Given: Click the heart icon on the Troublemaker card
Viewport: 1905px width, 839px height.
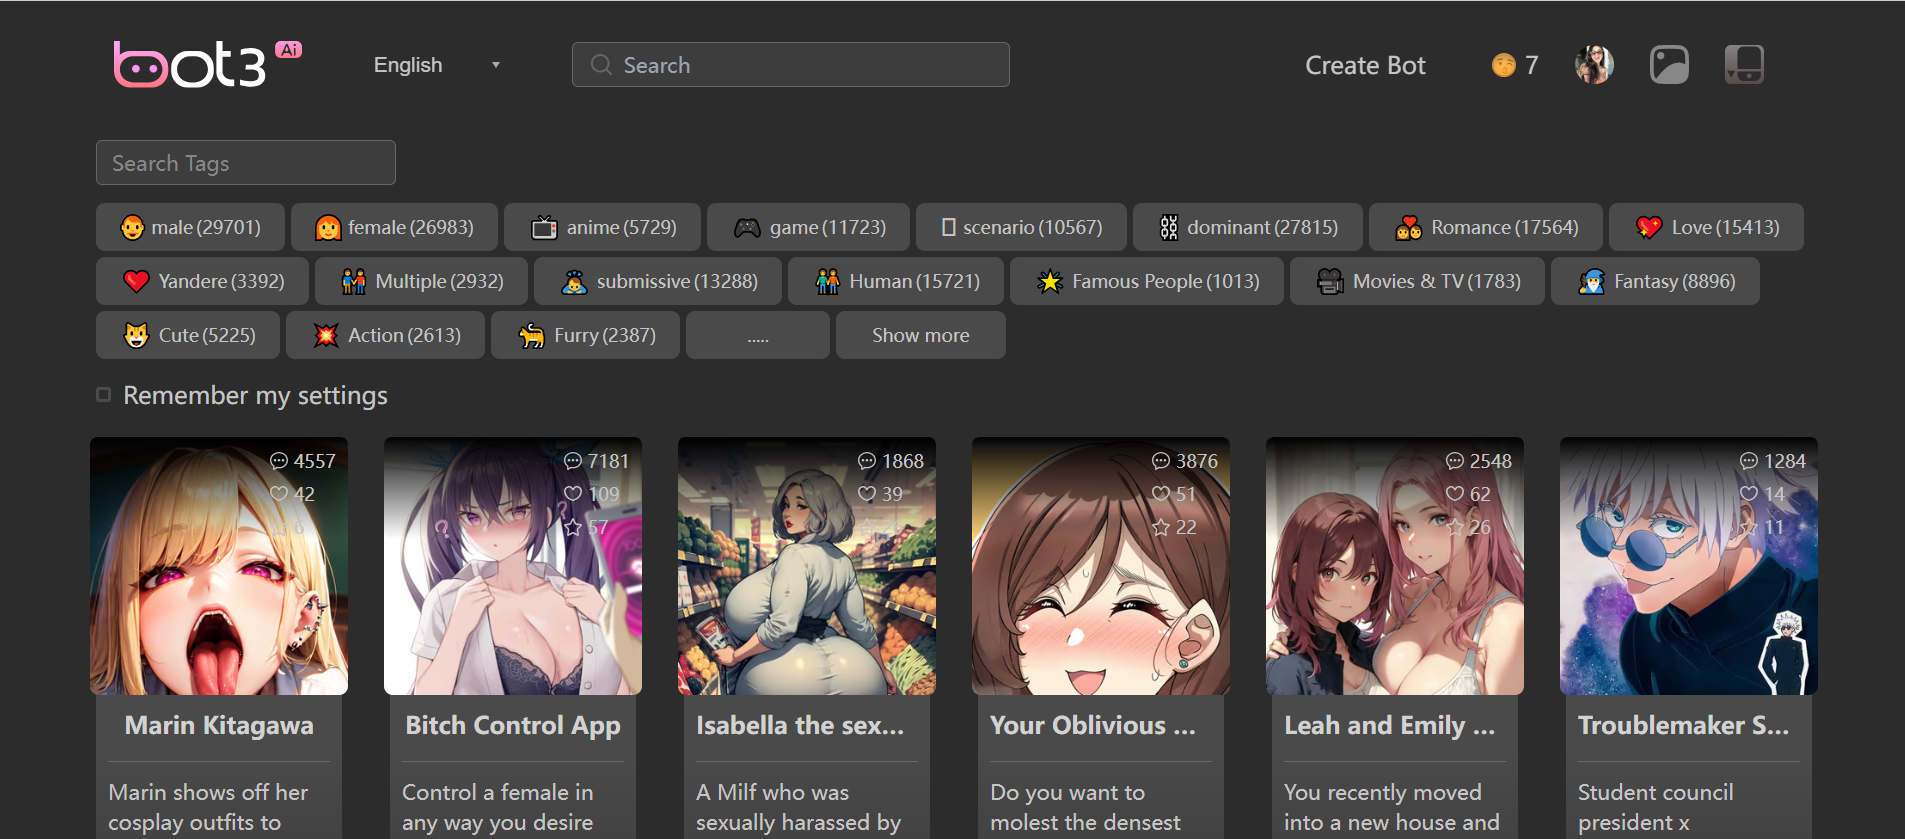Looking at the screenshot, I should point(1748,494).
